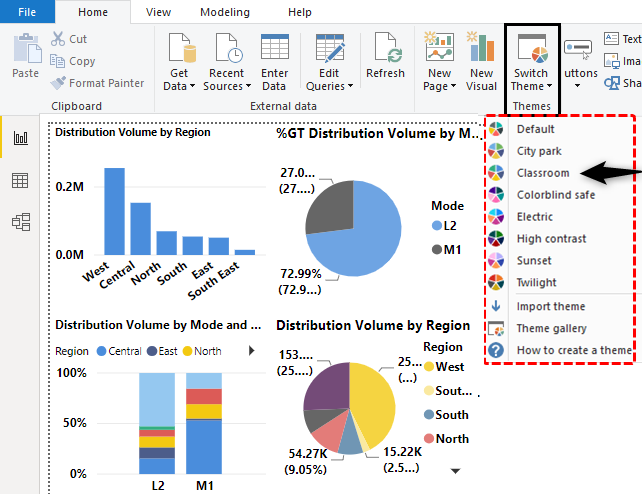Open Model relationships view in sidebar
The width and height of the screenshot is (642, 494).
pyautogui.click(x=21, y=222)
